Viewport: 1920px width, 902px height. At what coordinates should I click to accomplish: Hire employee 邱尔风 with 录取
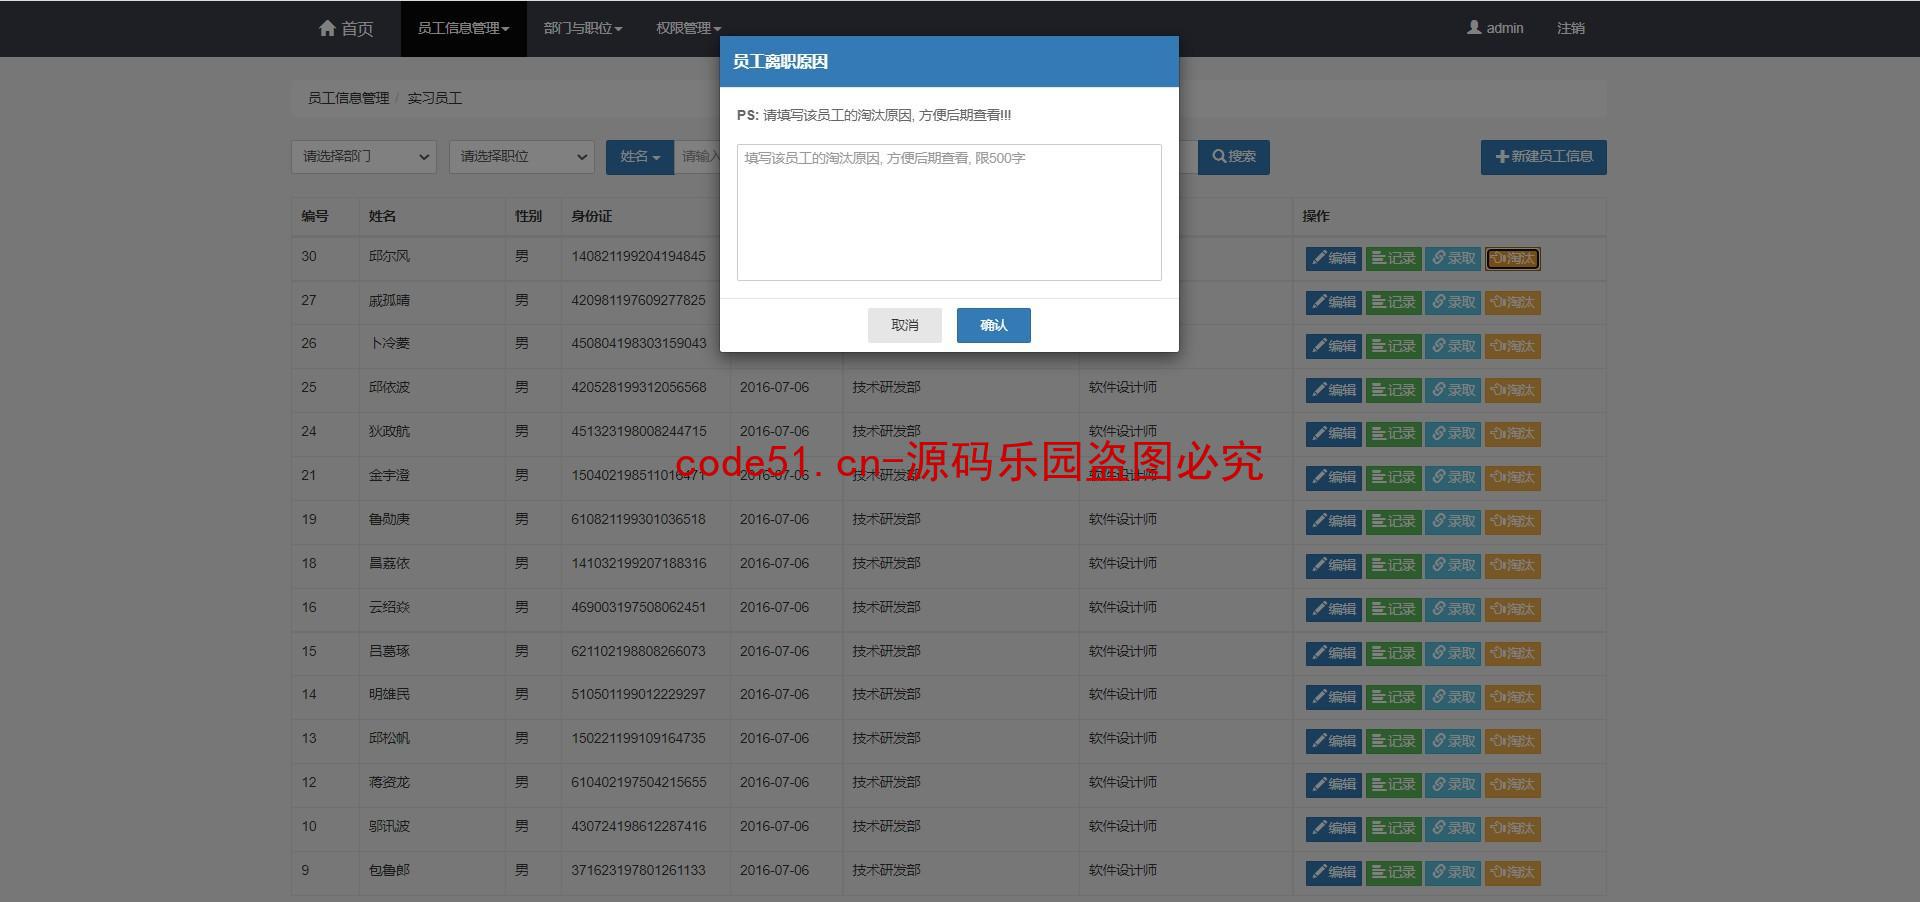coord(1452,259)
